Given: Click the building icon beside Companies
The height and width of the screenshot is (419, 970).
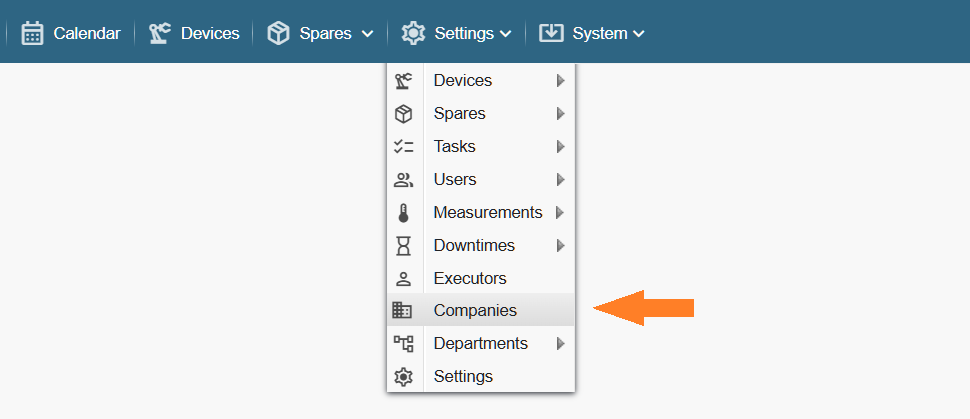Looking at the screenshot, I should [x=403, y=310].
